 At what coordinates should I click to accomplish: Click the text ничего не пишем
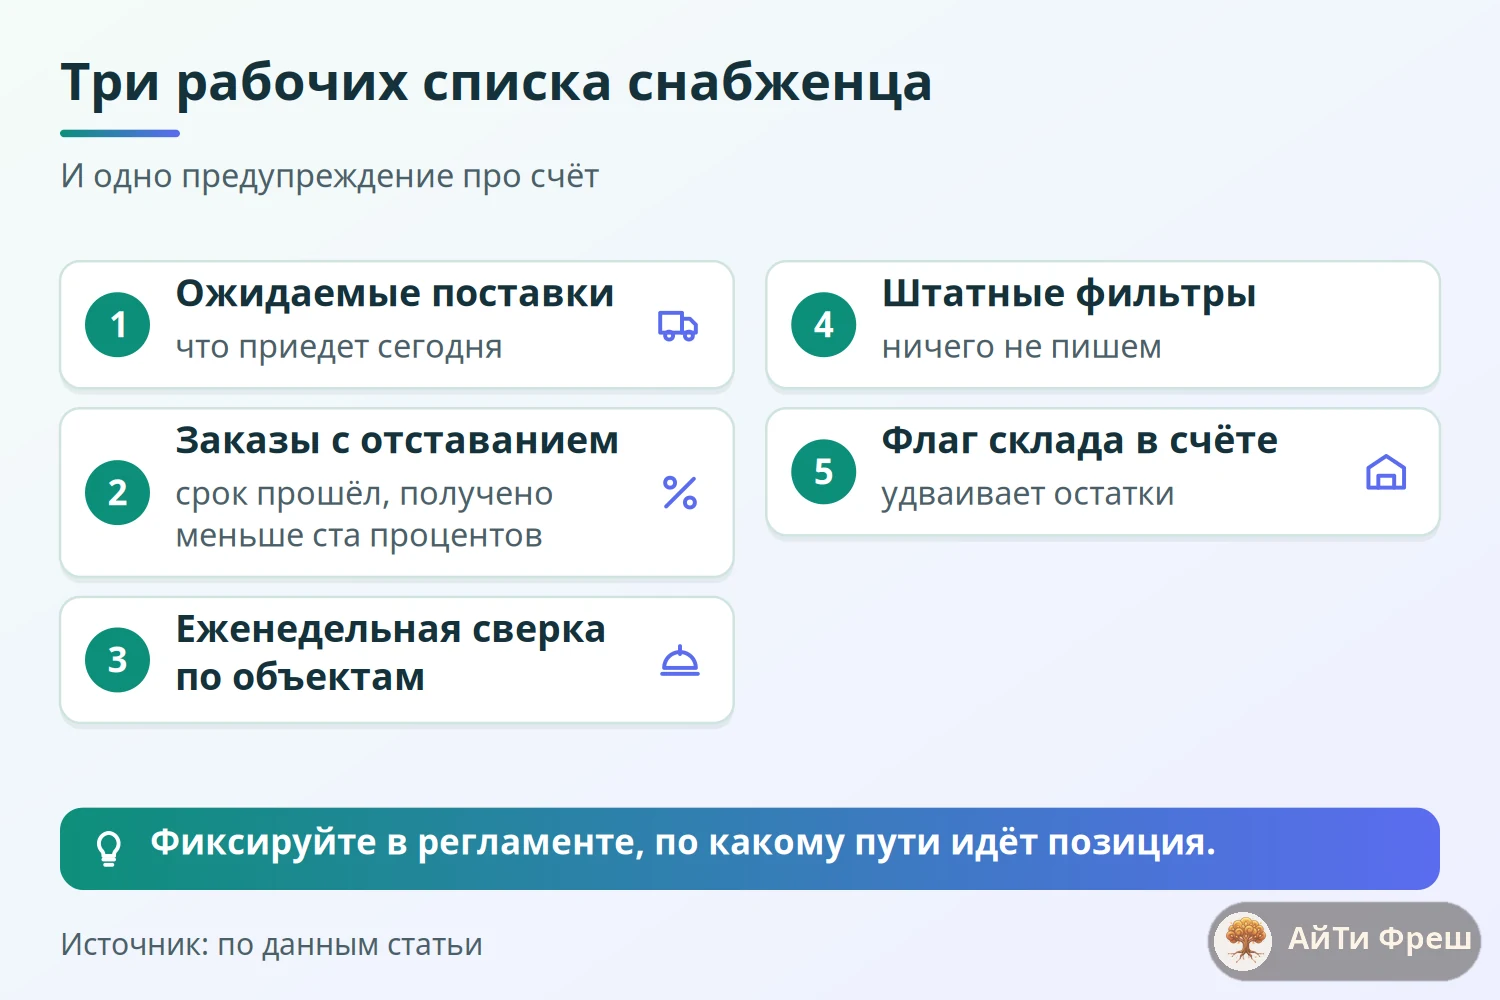1022,347
